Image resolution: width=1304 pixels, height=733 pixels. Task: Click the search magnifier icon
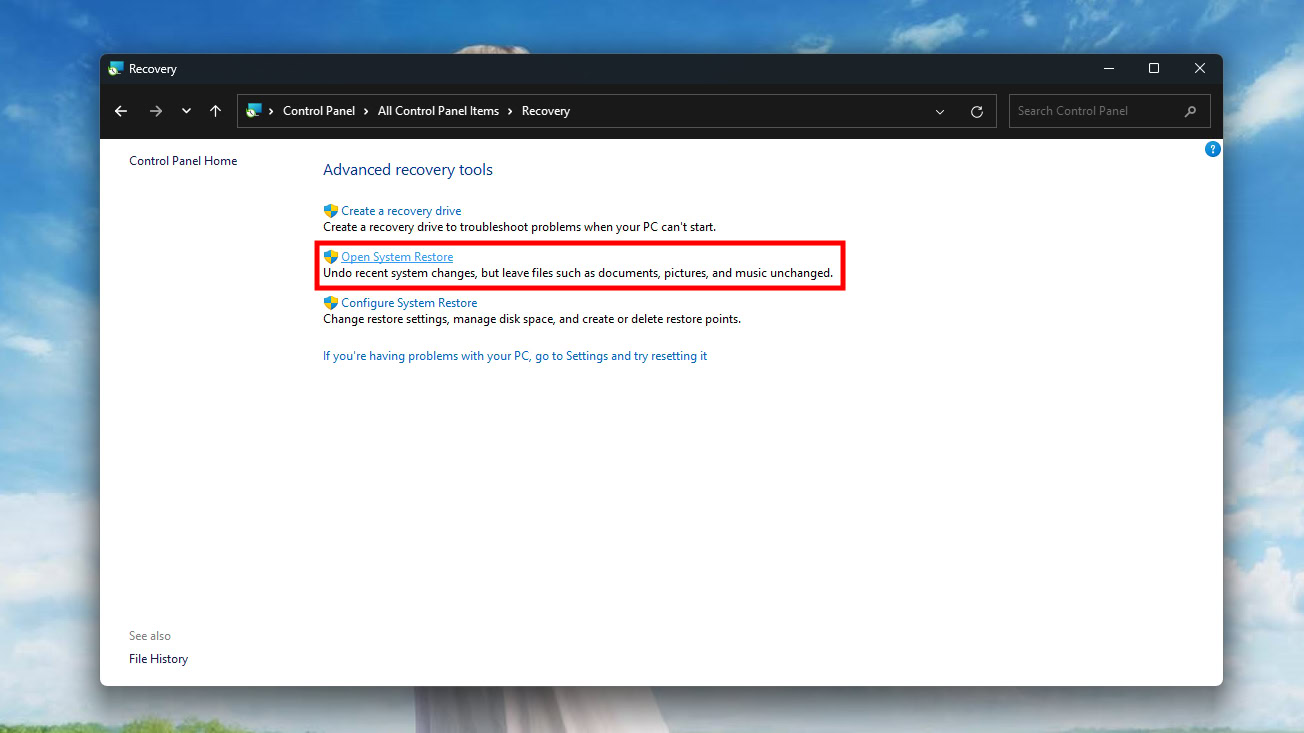pyautogui.click(x=1190, y=111)
